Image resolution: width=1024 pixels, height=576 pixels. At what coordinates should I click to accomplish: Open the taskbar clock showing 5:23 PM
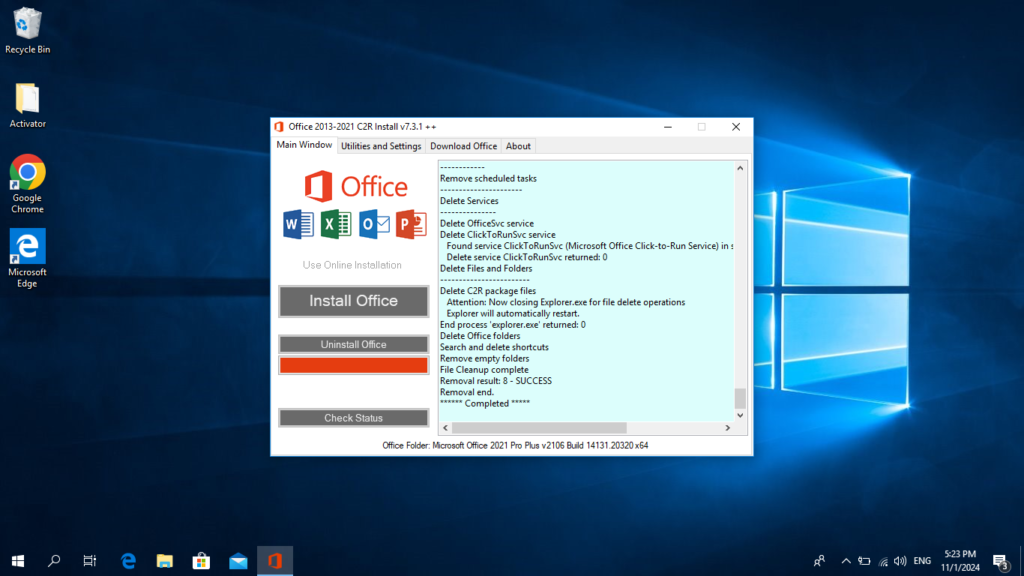point(961,561)
